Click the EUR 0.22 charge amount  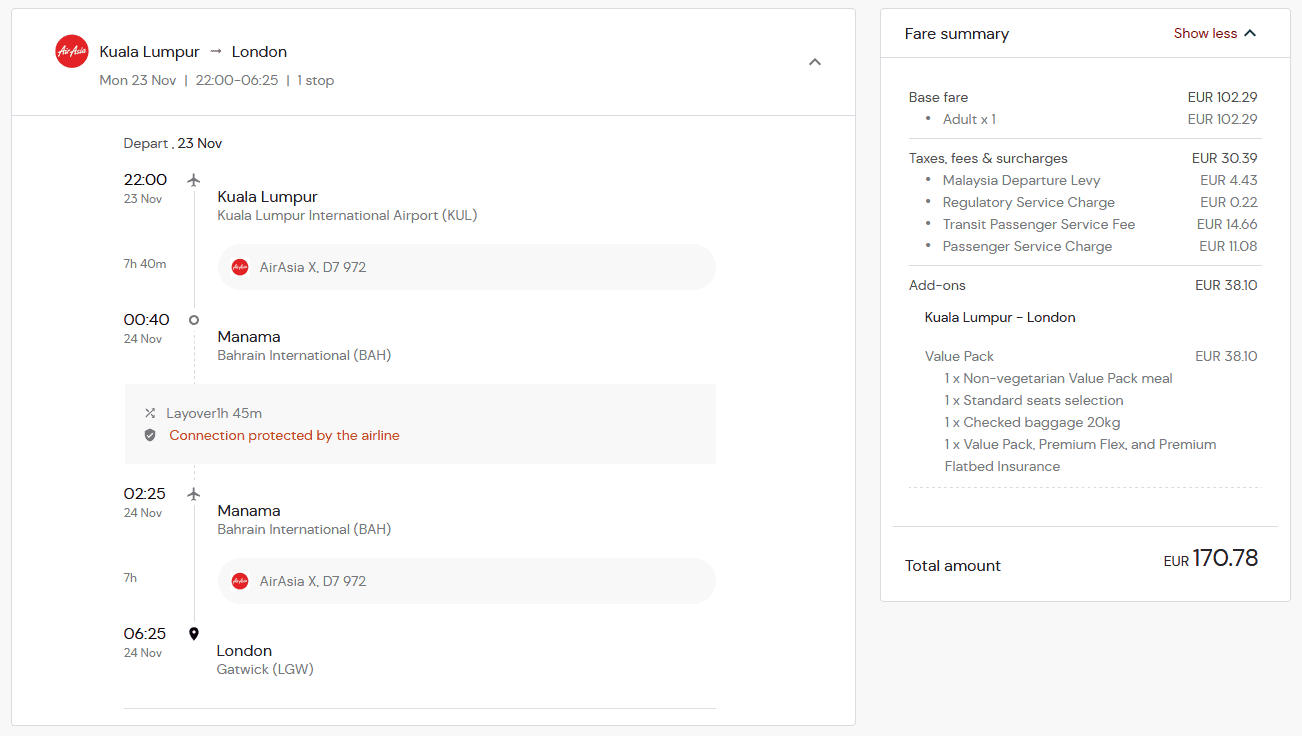[x=1229, y=202]
